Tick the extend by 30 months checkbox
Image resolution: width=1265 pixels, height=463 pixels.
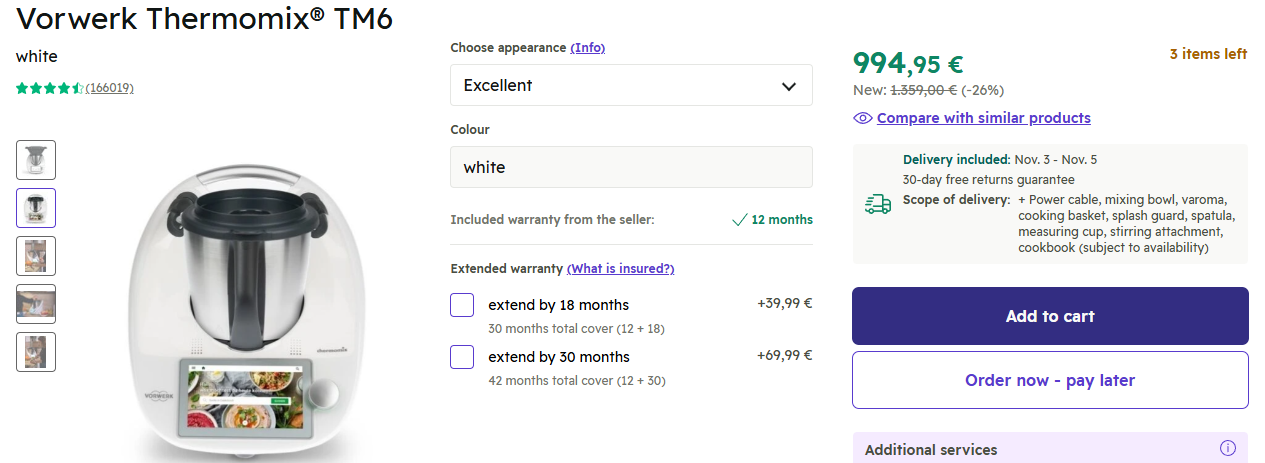click(462, 357)
